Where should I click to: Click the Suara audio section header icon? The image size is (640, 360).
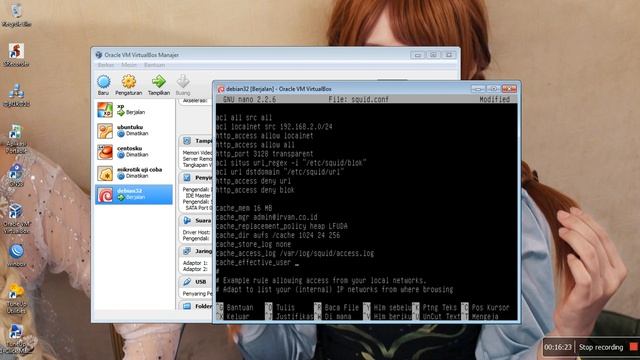point(187,220)
